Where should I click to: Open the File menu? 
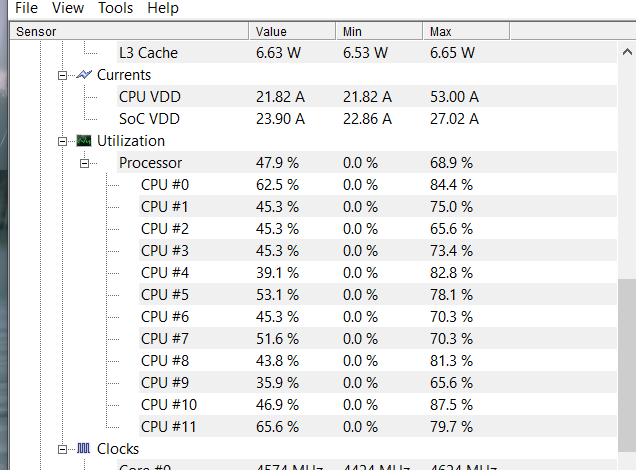point(26,8)
